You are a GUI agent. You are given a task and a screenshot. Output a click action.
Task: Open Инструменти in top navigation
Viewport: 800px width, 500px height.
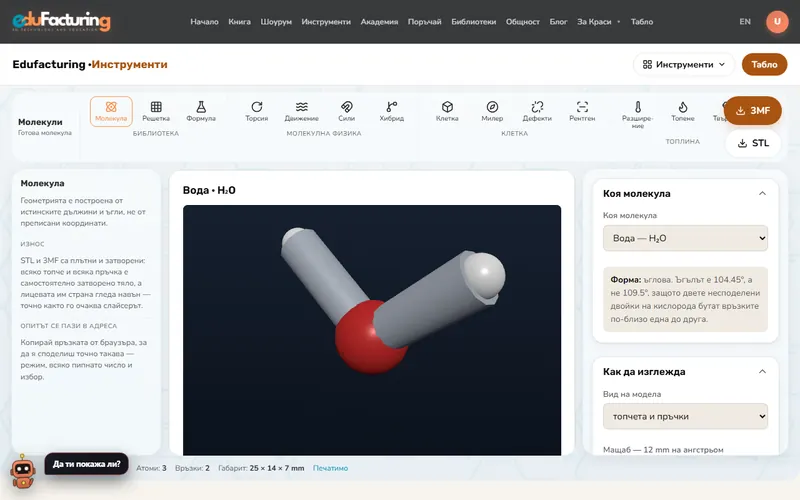(x=326, y=21)
